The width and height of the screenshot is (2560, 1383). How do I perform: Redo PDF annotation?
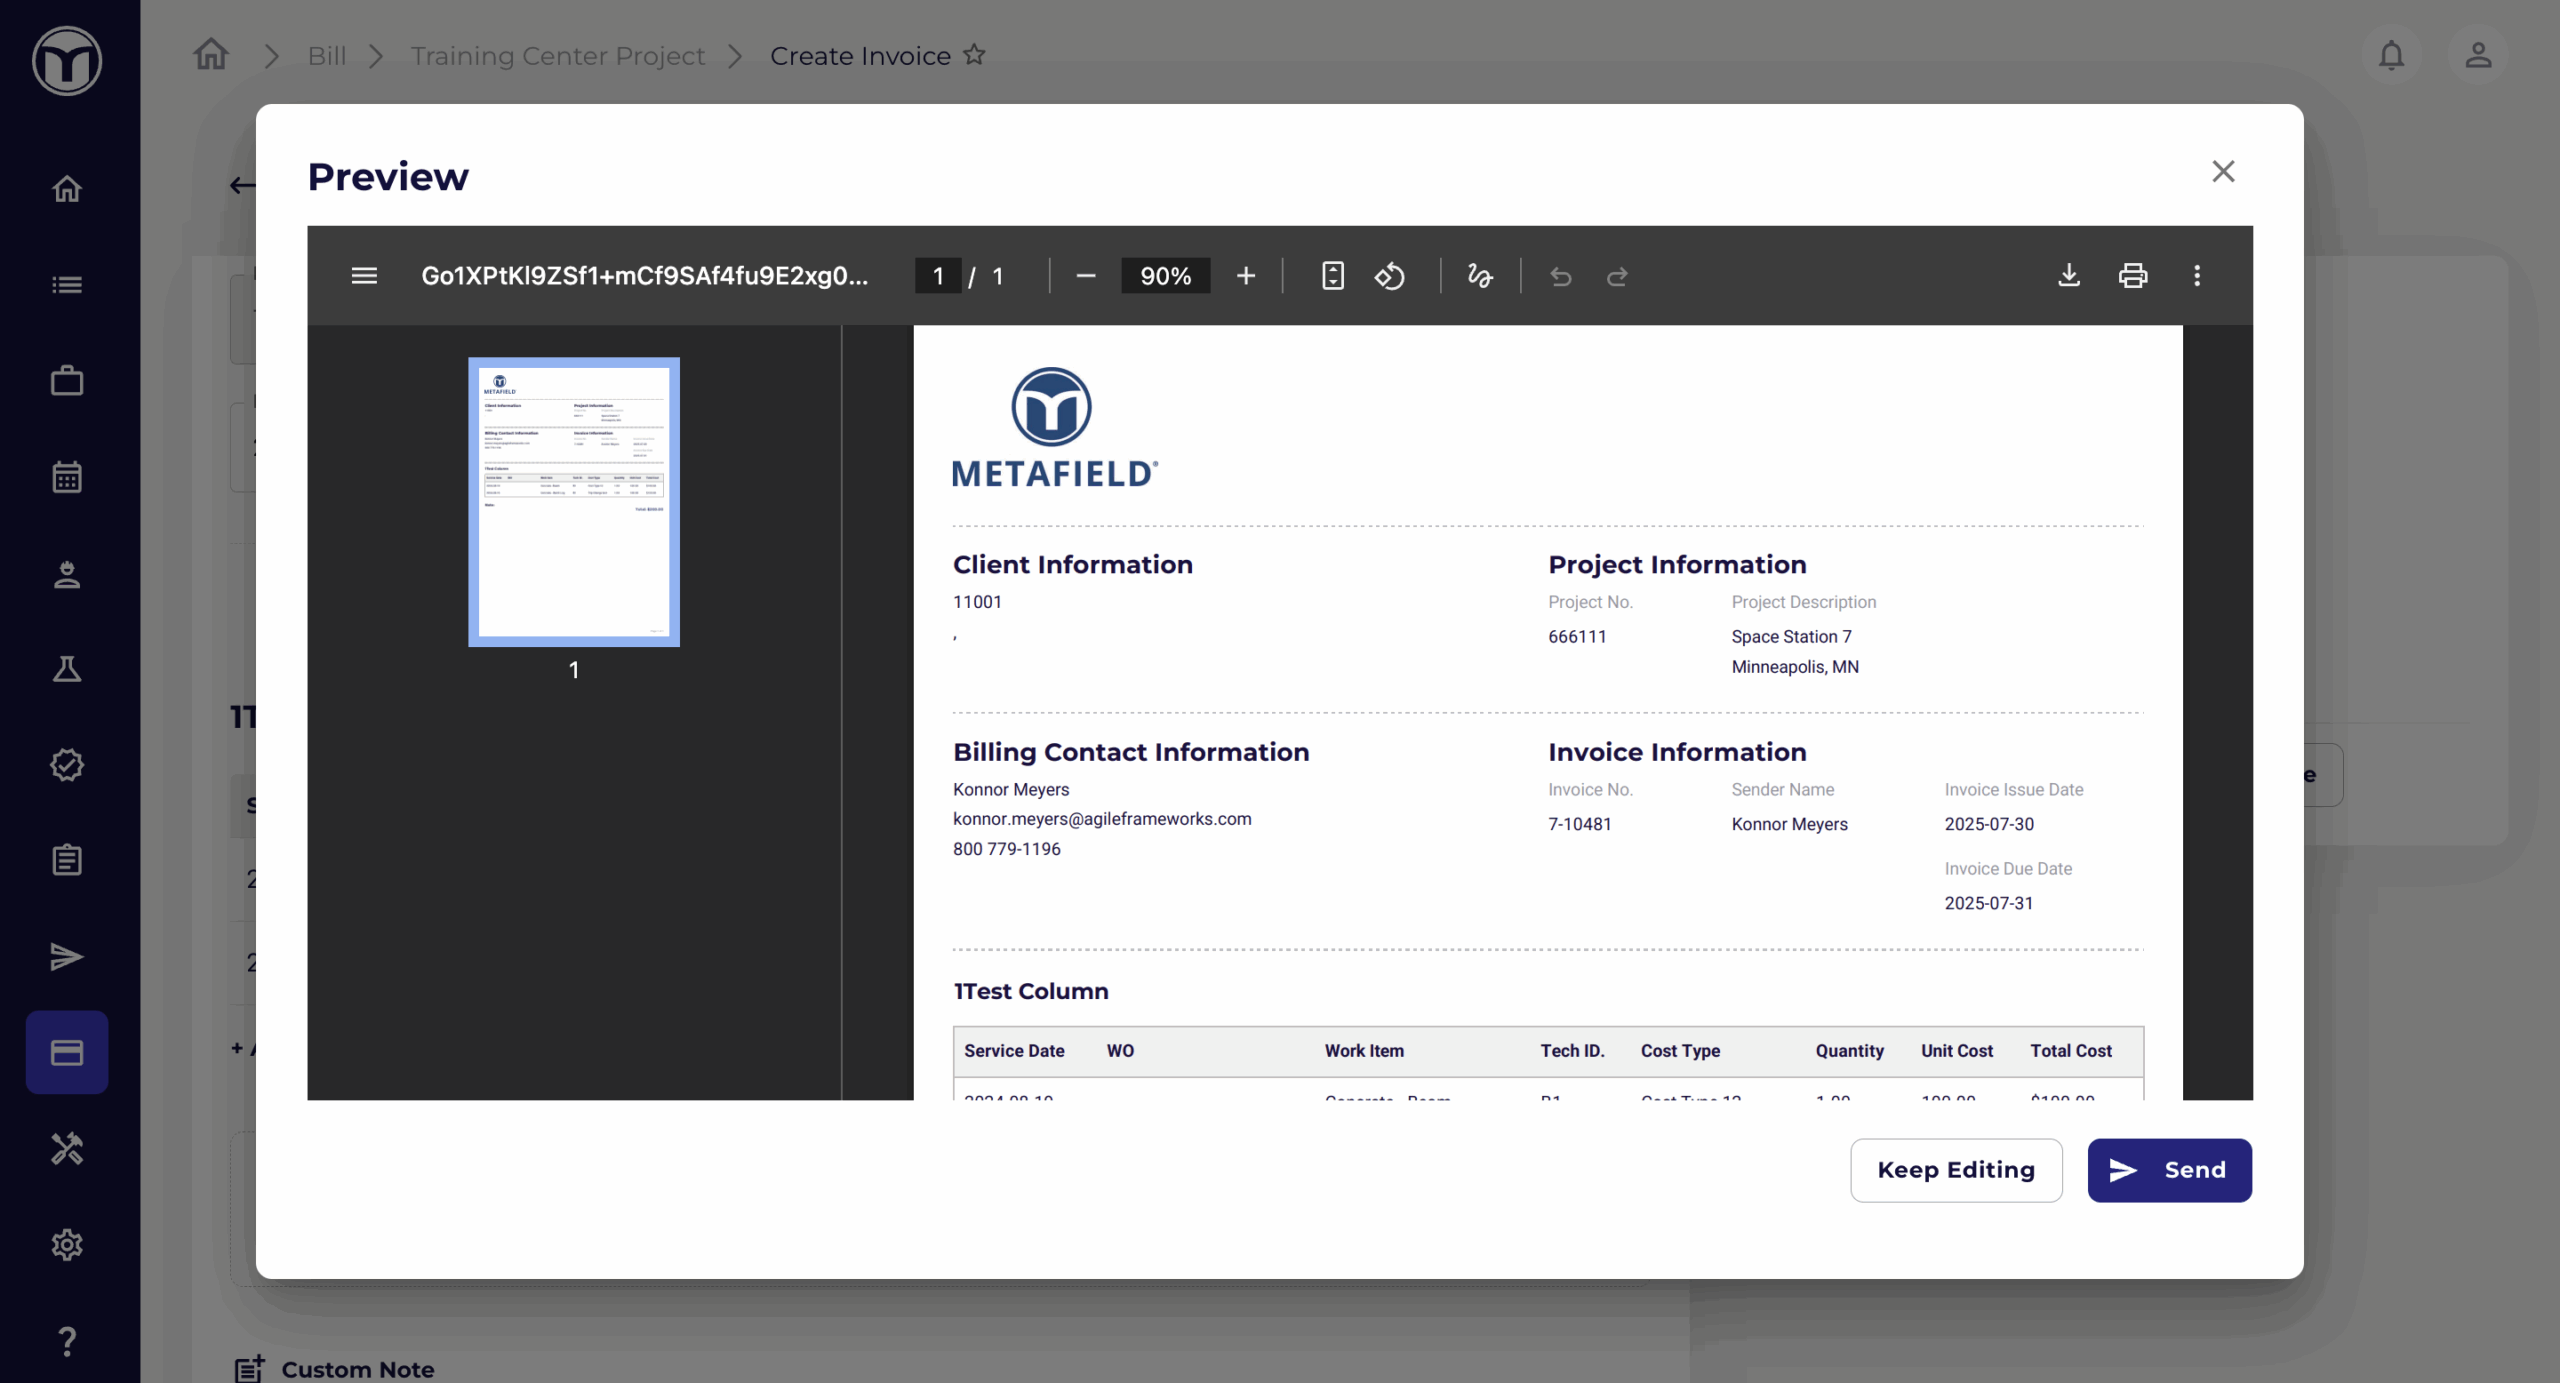pos(1617,276)
